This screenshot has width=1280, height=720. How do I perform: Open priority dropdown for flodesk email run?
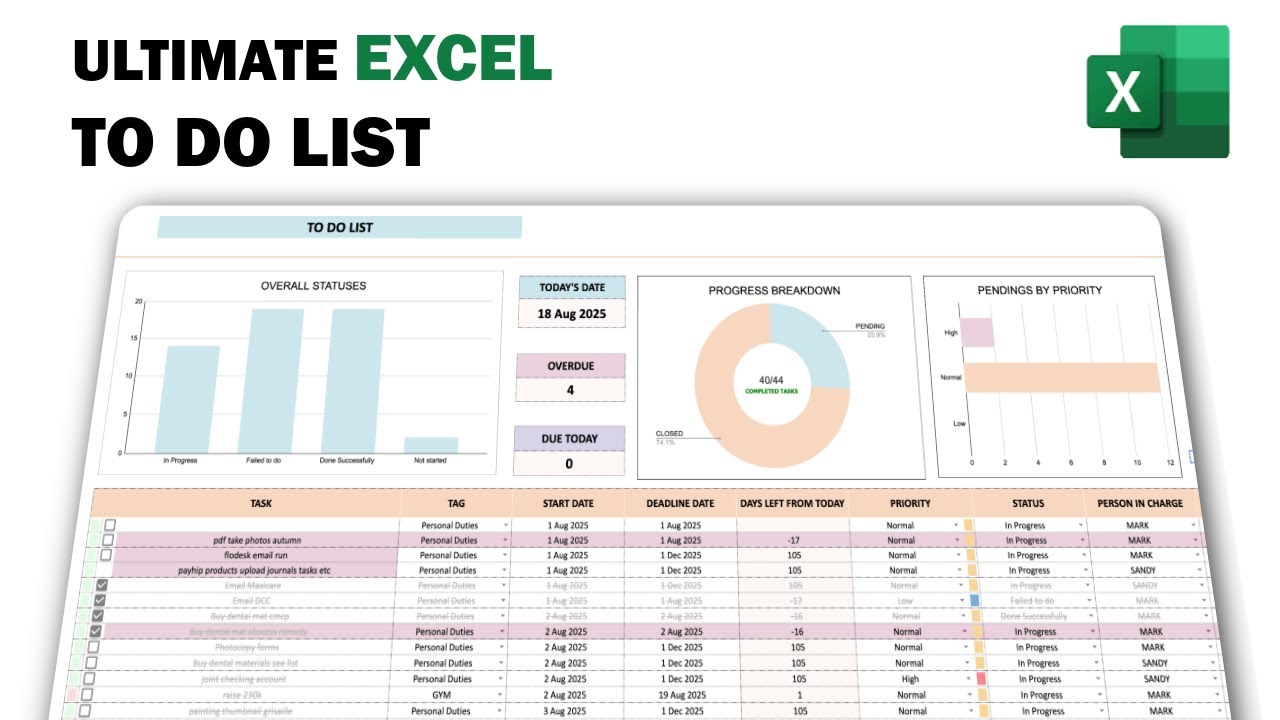tap(958, 555)
